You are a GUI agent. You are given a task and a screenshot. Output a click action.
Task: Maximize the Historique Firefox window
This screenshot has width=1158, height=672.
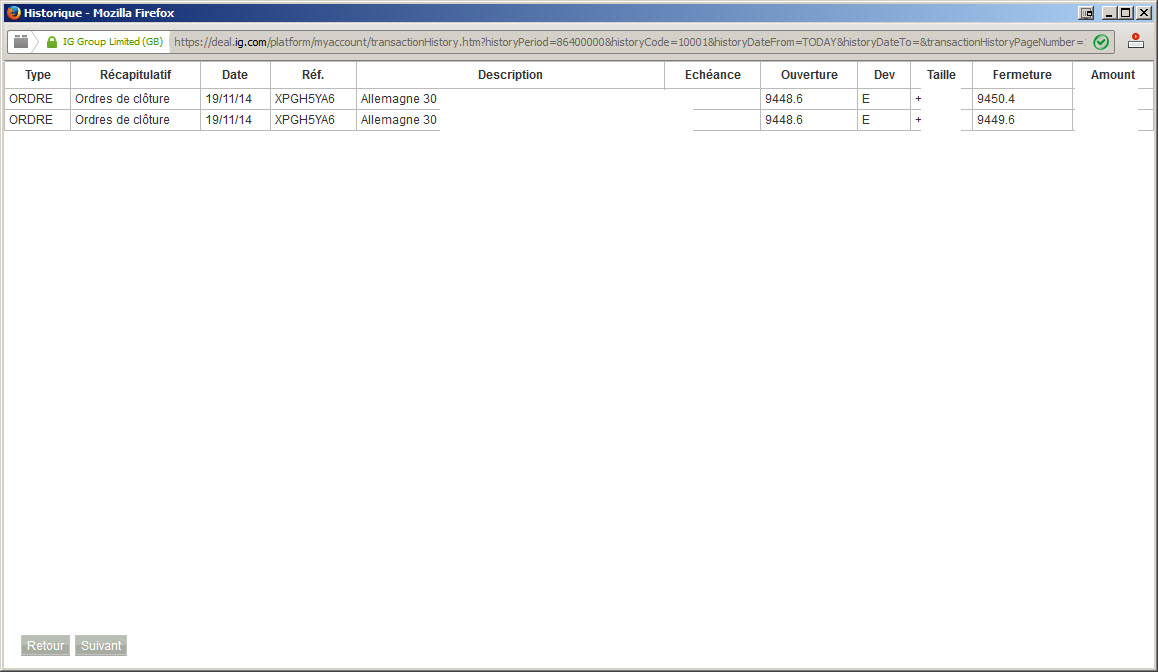click(1126, 13)
